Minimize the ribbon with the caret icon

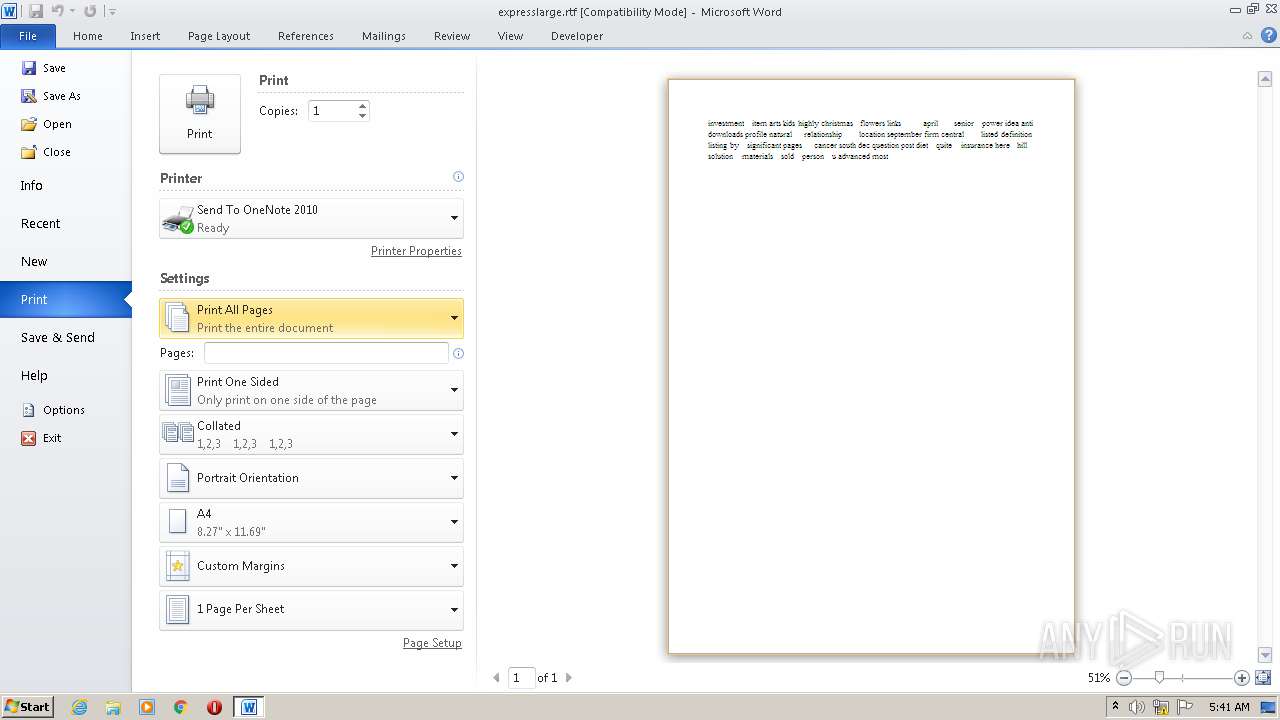tap(1247, 36)
